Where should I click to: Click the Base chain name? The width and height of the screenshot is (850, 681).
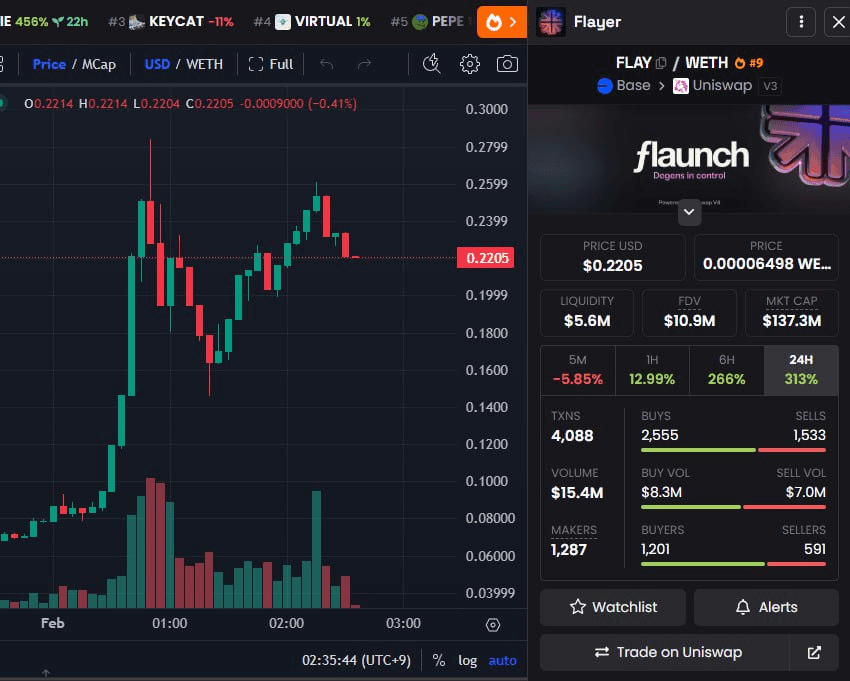633,86
